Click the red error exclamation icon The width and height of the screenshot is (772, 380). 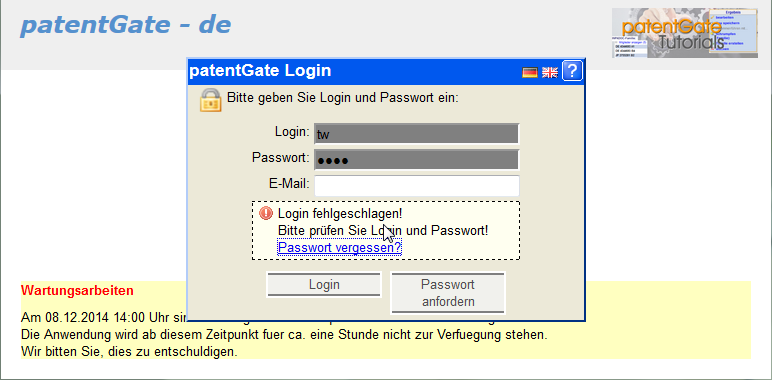[266, 213]
